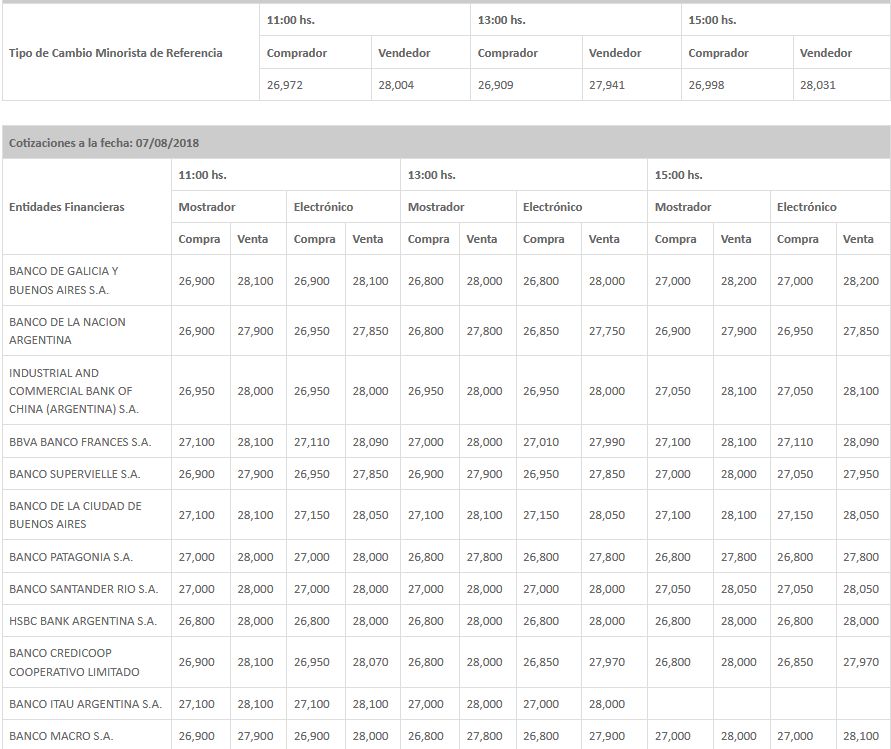
Task: Select the 'BANCO DE LA NACION ARGENTINA' row name
Action: tap(67, 331)
